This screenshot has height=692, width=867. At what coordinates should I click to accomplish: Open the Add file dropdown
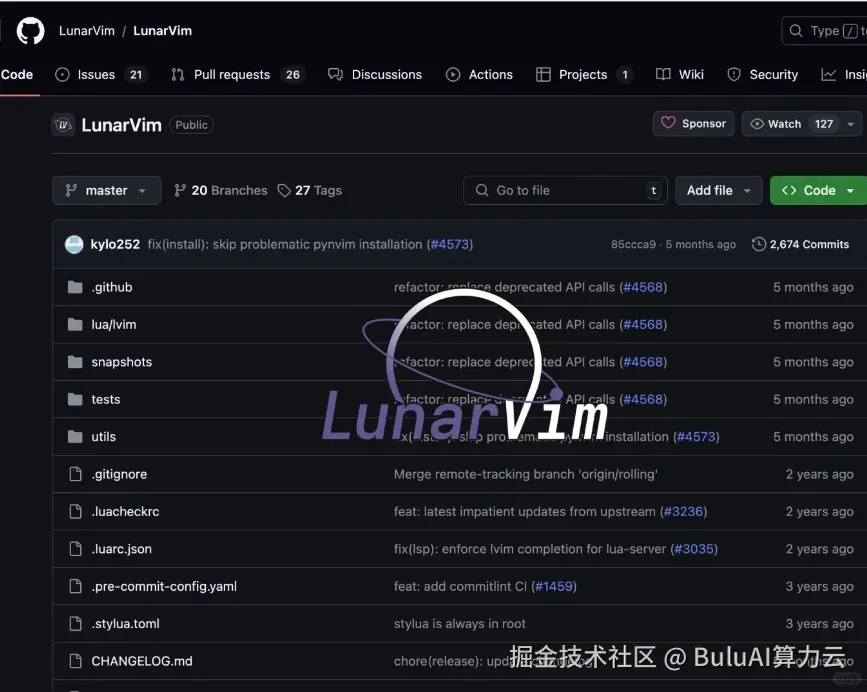tap(719, 191)
